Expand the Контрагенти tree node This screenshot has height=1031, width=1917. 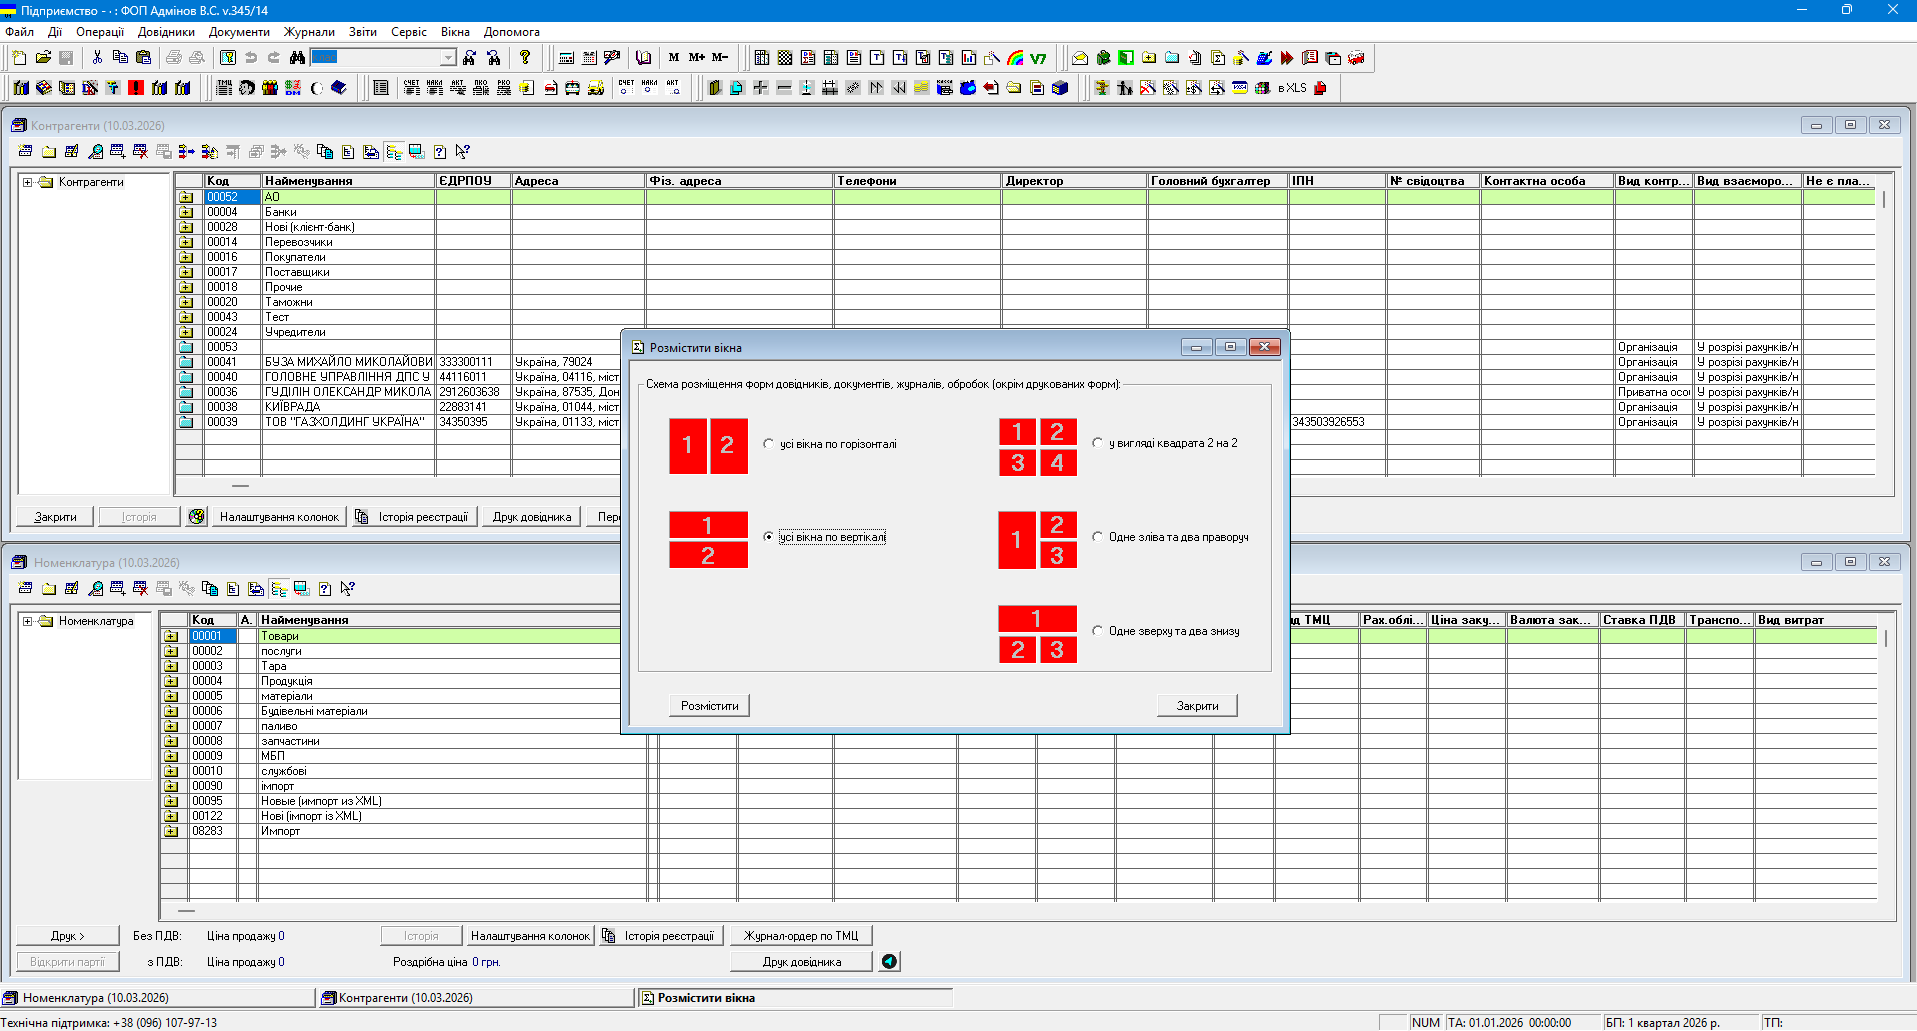click(28, 182)
